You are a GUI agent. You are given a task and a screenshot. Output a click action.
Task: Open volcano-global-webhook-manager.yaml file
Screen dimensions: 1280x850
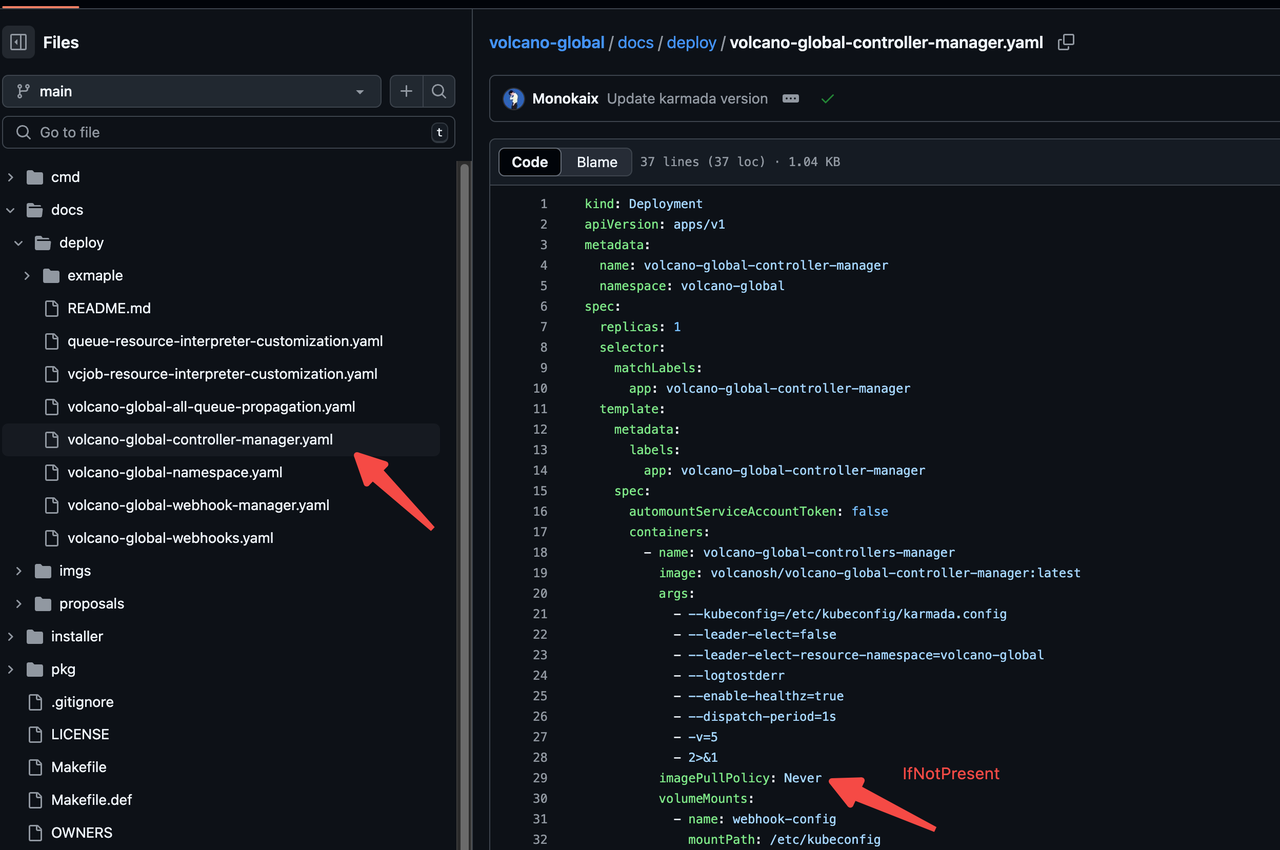point(198,505)
